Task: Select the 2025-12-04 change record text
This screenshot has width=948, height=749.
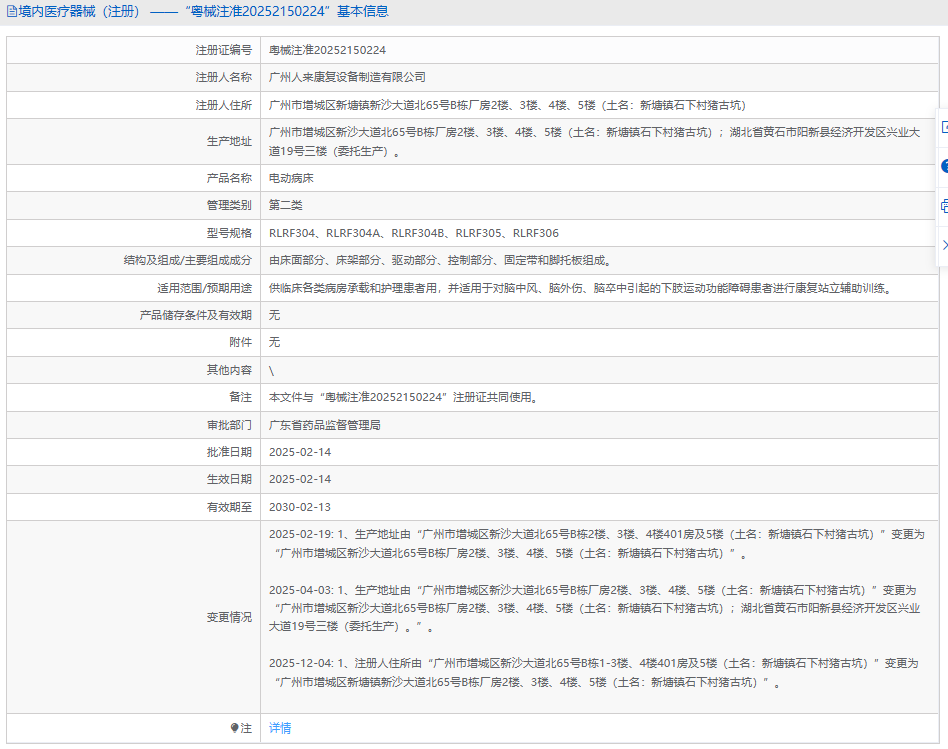Action: point(594,673)
